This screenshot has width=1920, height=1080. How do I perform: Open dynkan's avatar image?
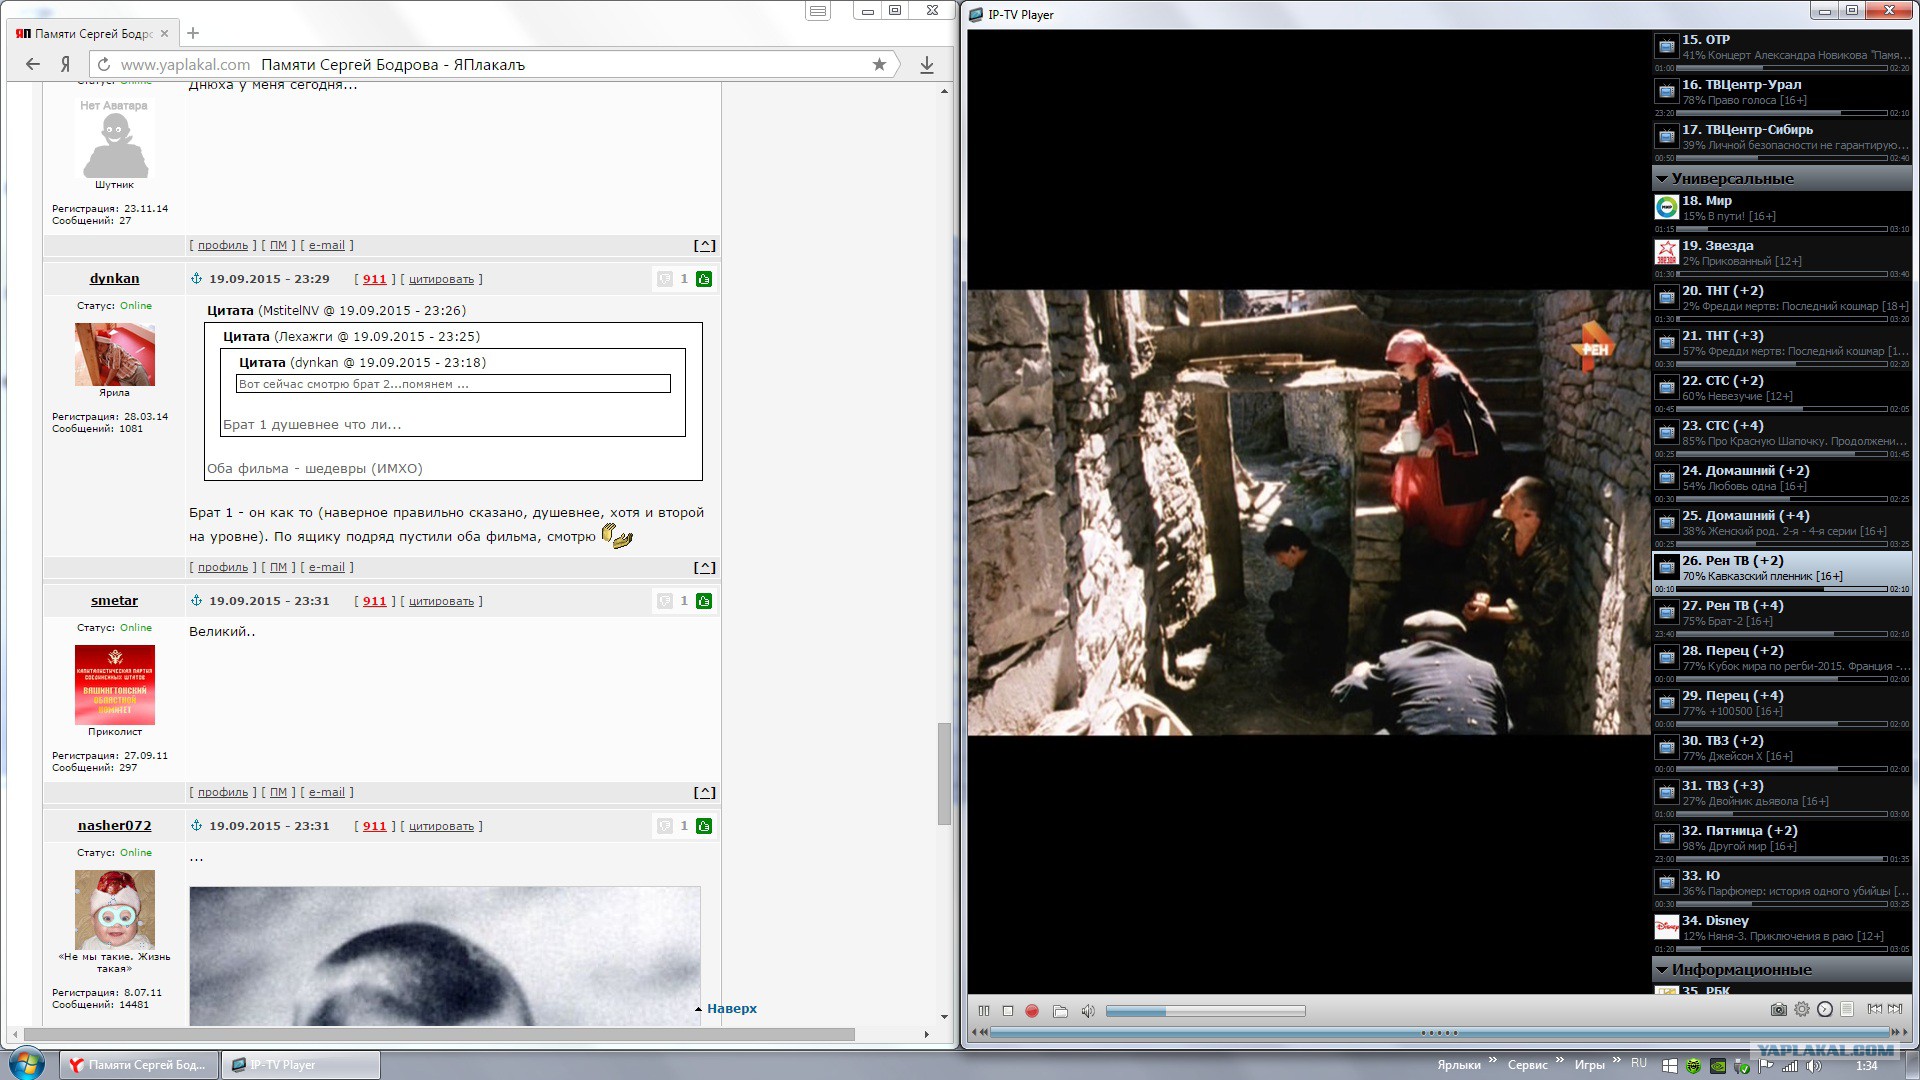(115, 354)
